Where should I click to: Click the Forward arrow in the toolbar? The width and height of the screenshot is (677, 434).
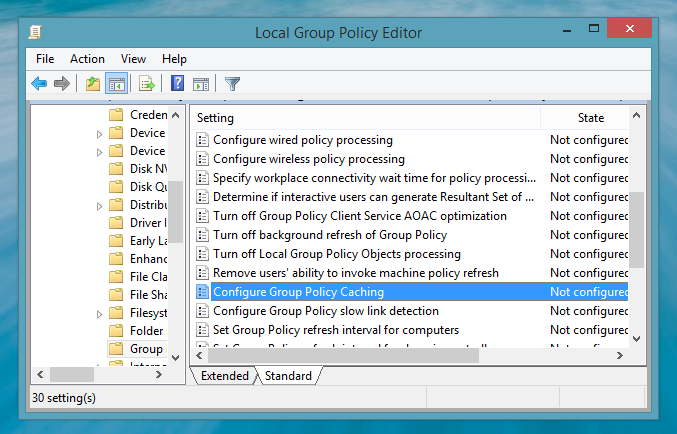(x=62, y=84)
